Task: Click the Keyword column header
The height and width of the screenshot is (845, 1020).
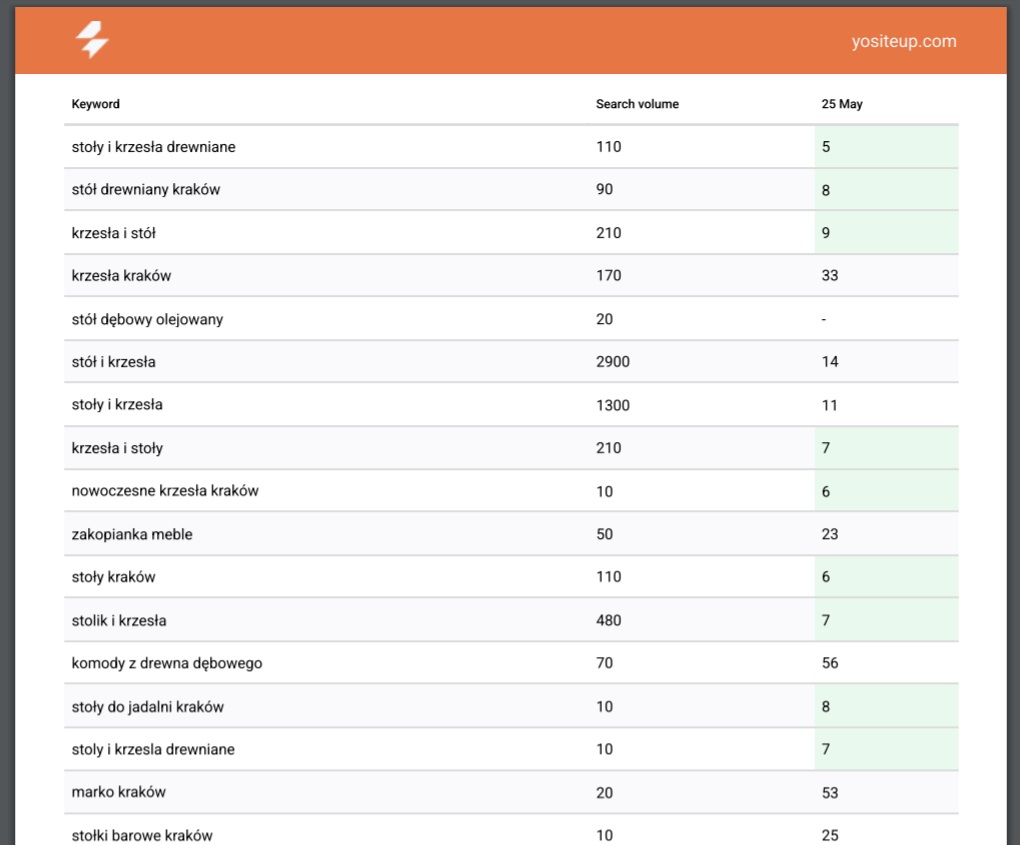Action: [96, 104]
